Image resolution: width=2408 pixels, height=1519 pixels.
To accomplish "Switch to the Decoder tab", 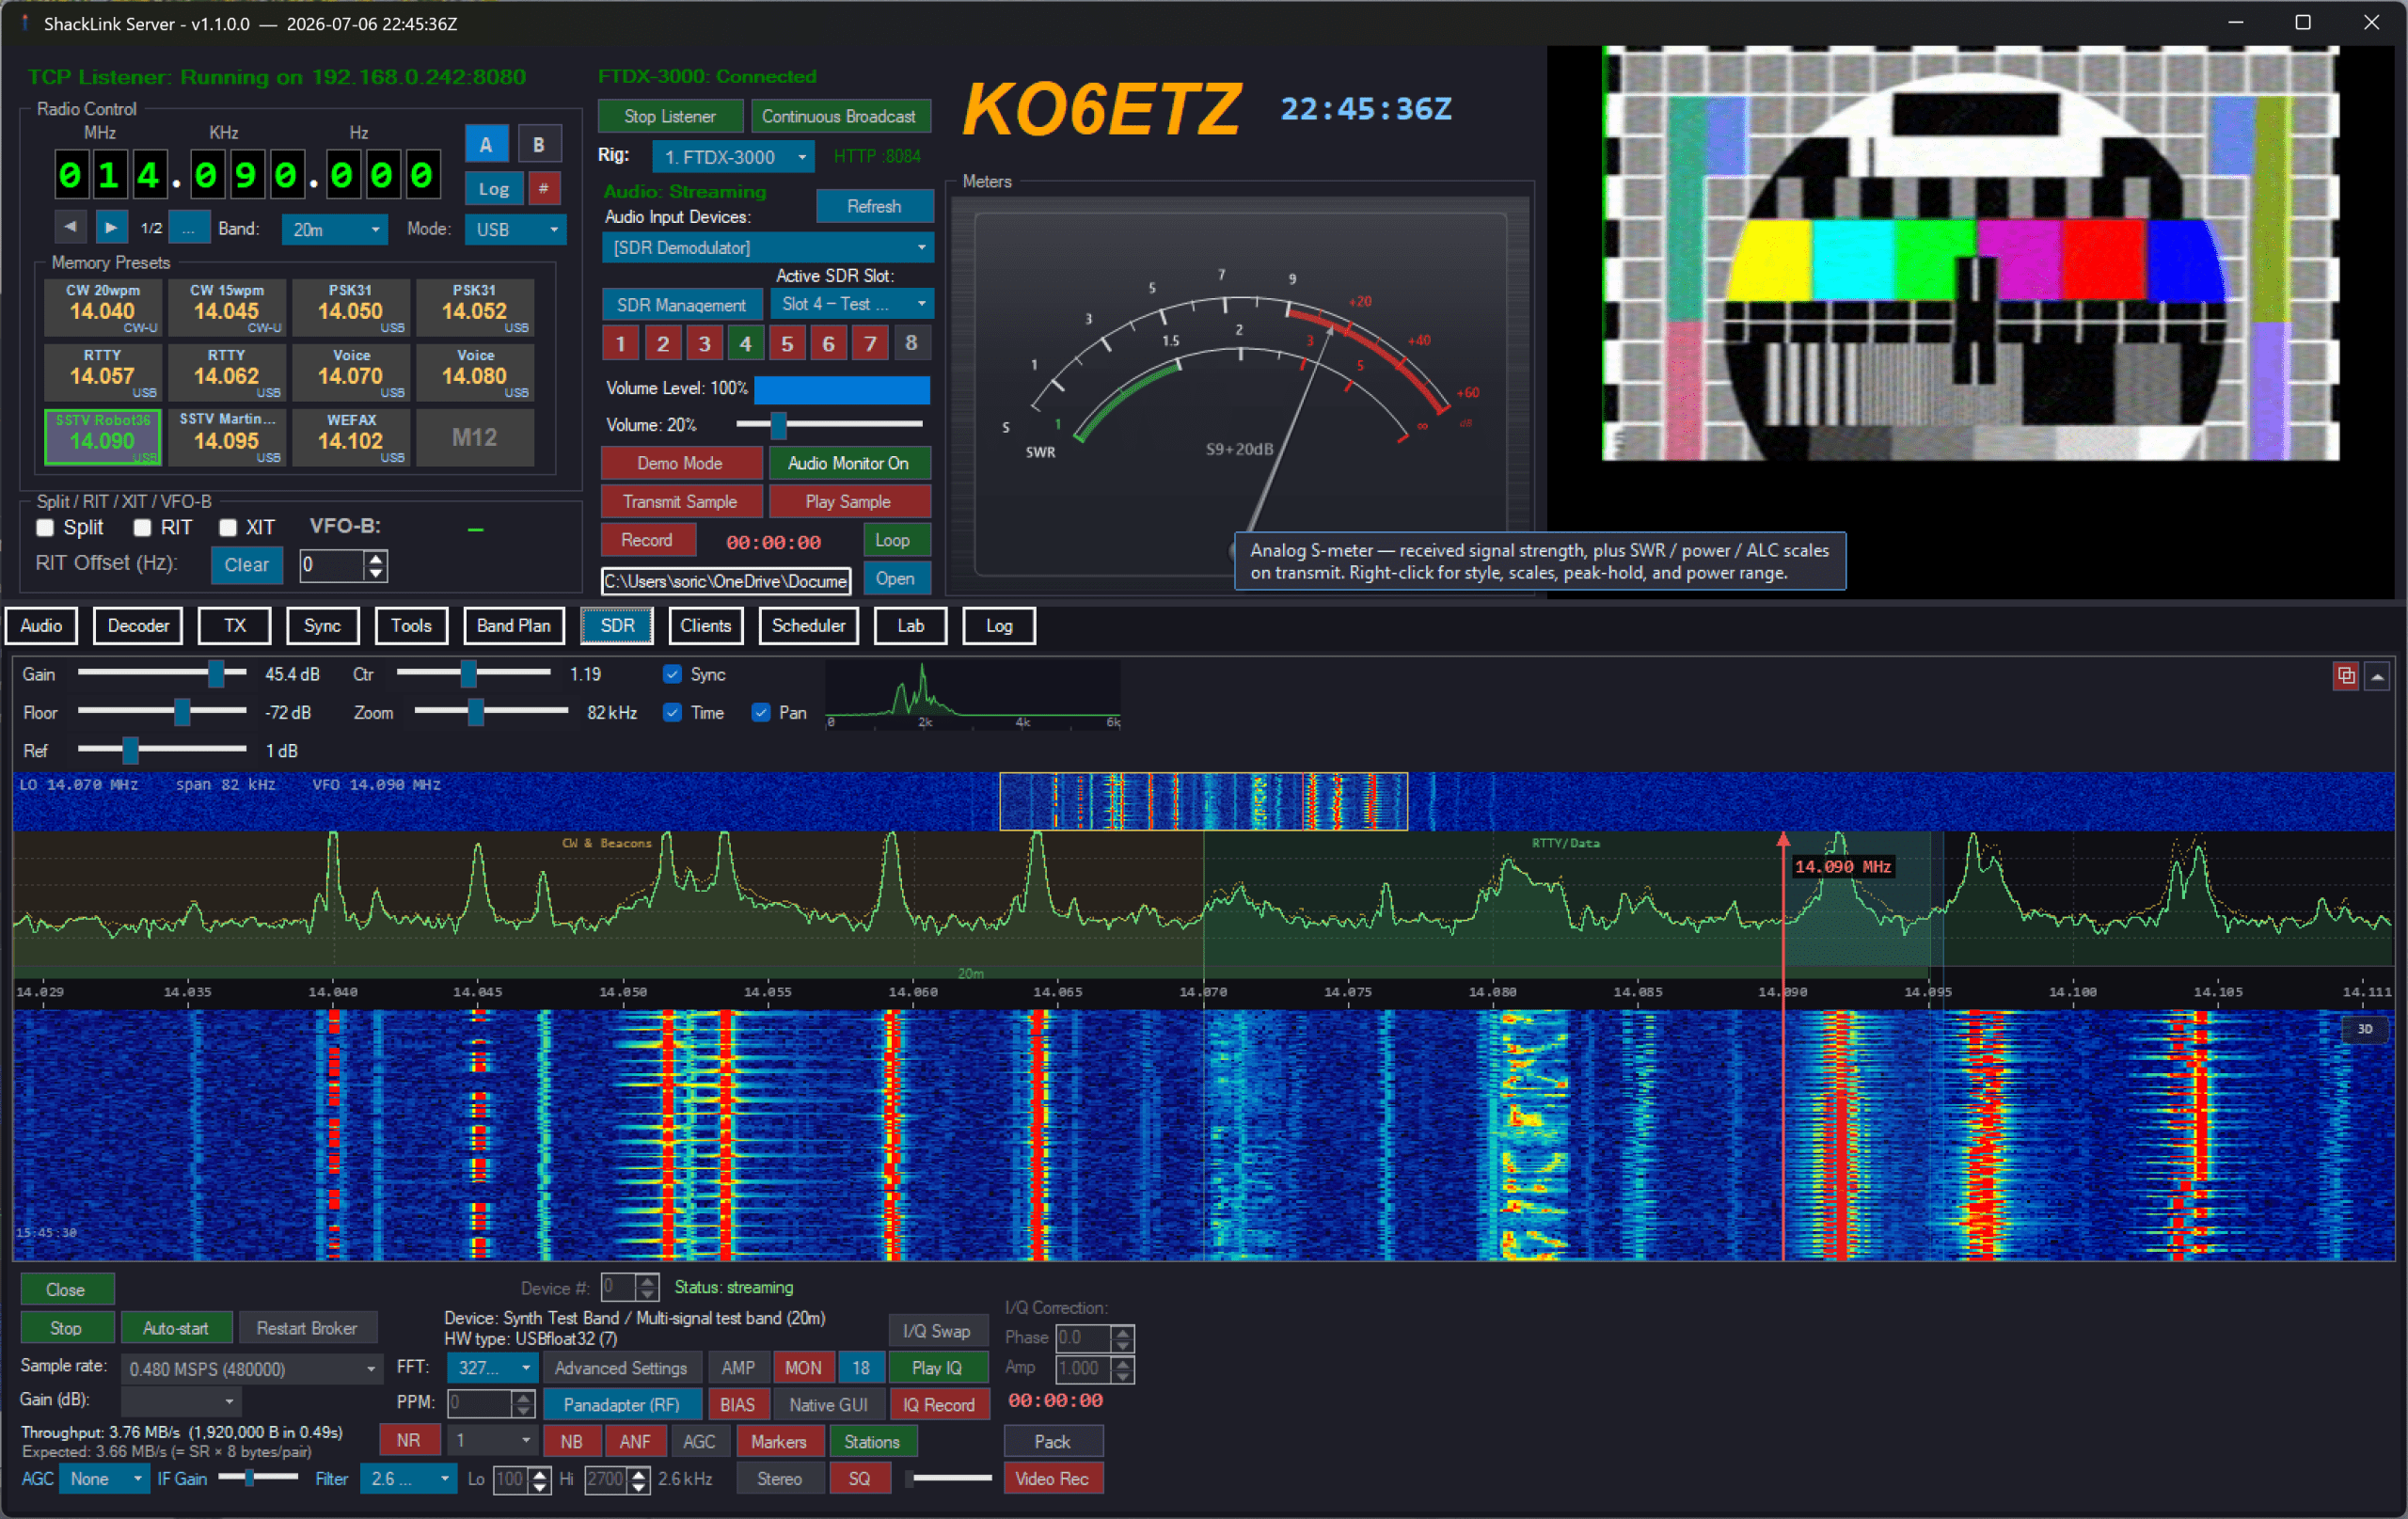I will tap(138, 626).
